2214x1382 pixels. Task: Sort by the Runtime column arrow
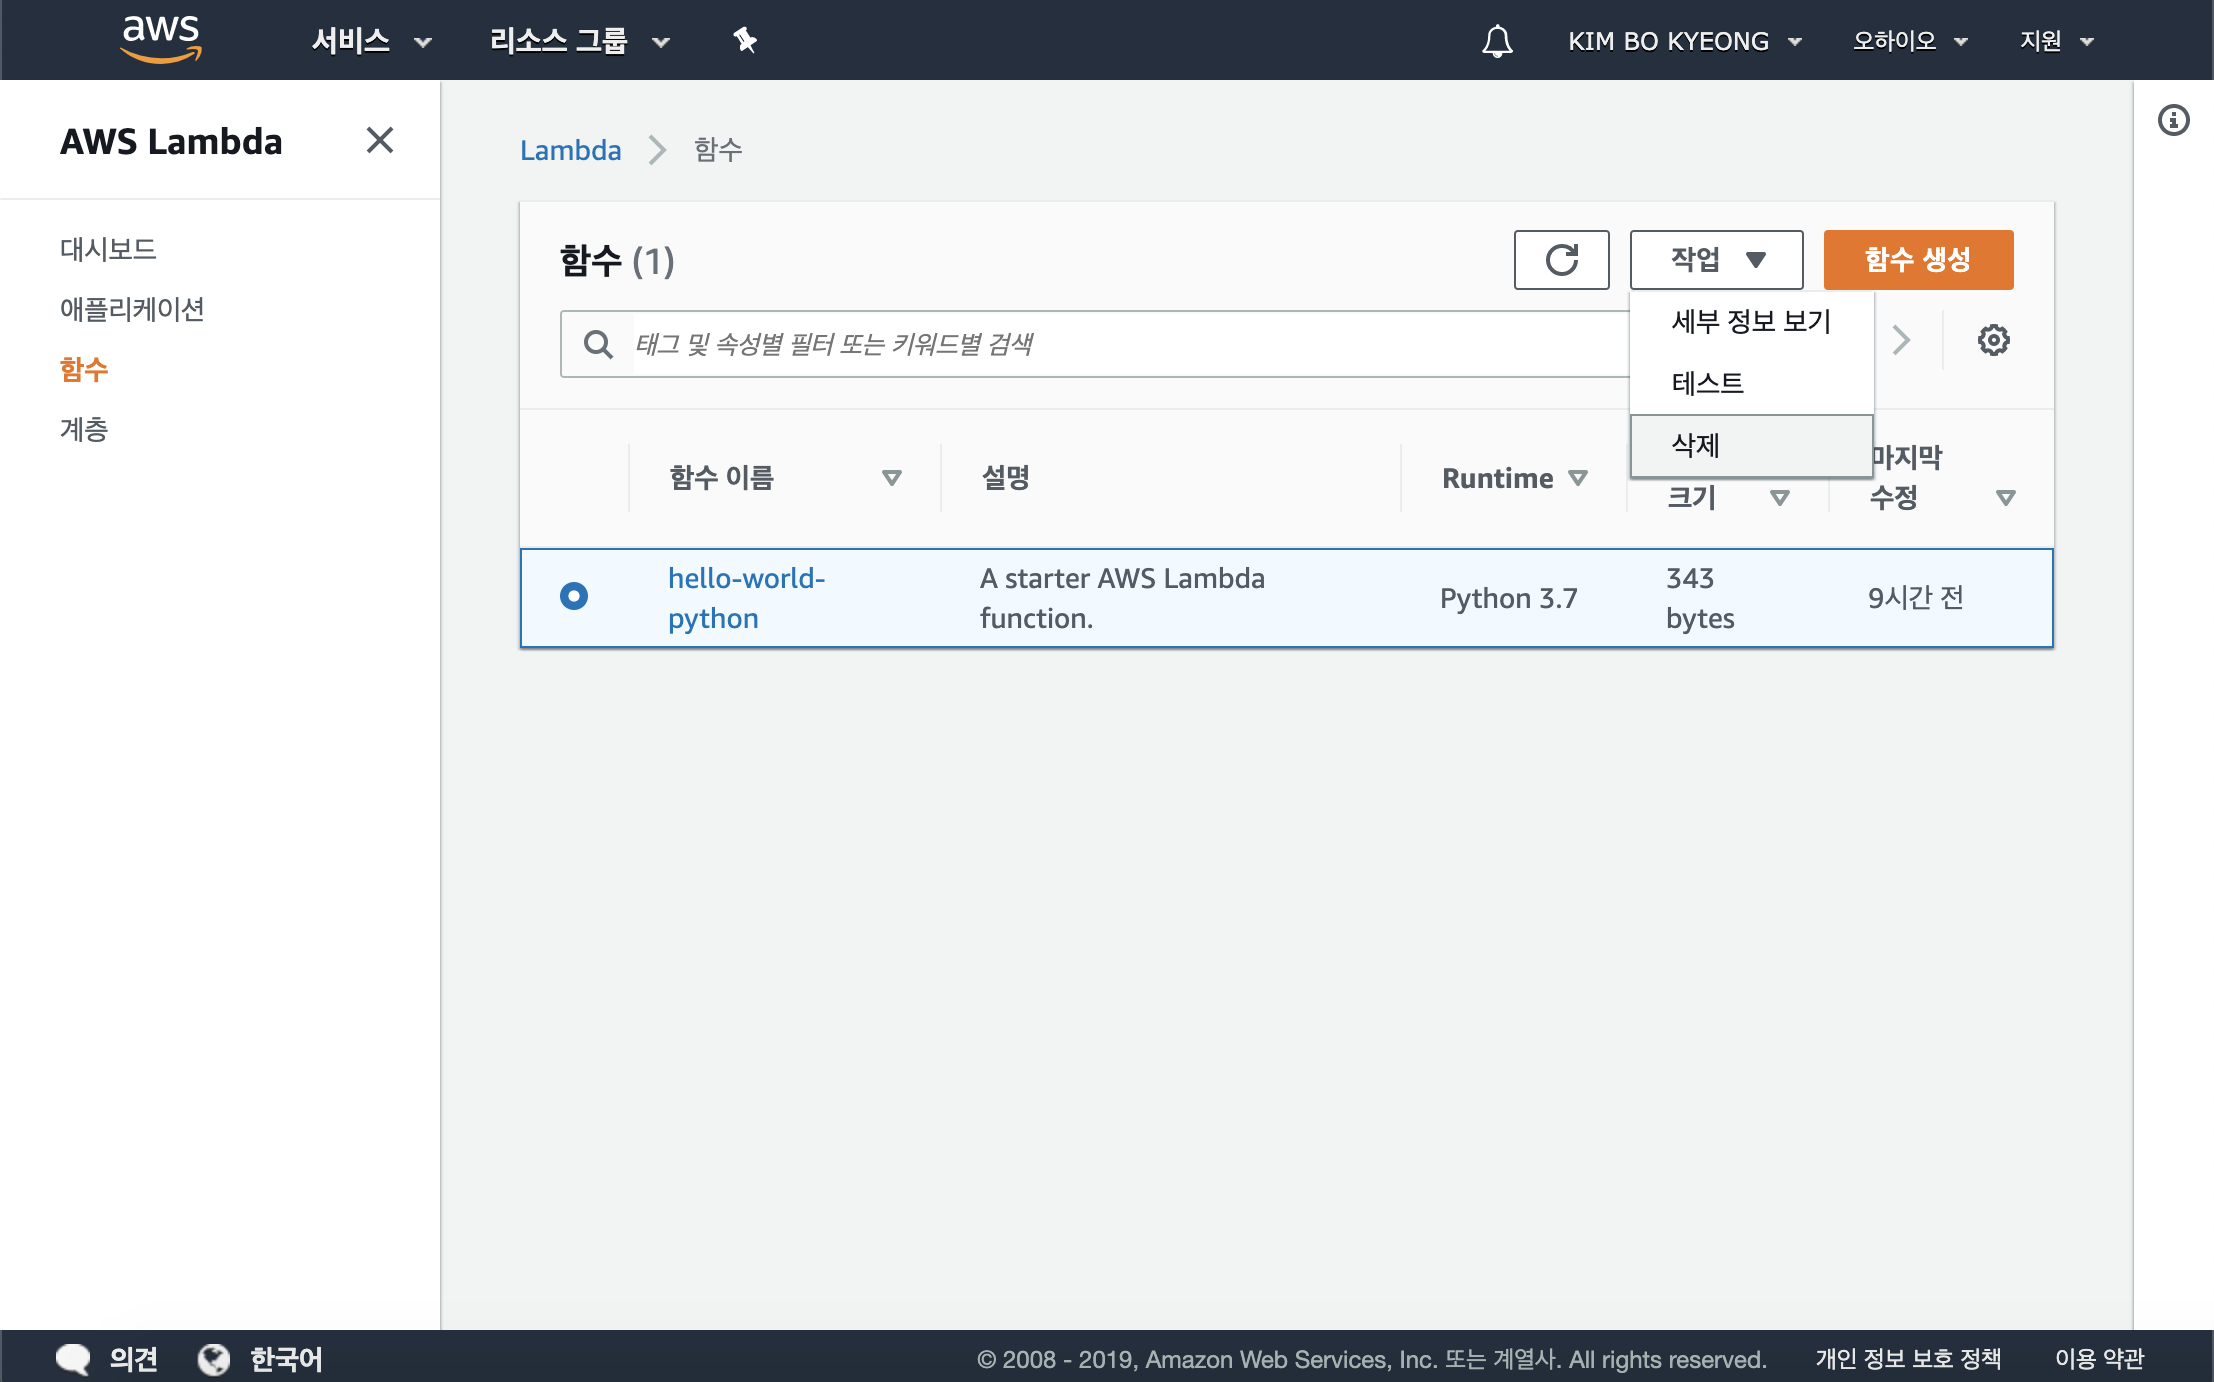(x=1578, y=478)
